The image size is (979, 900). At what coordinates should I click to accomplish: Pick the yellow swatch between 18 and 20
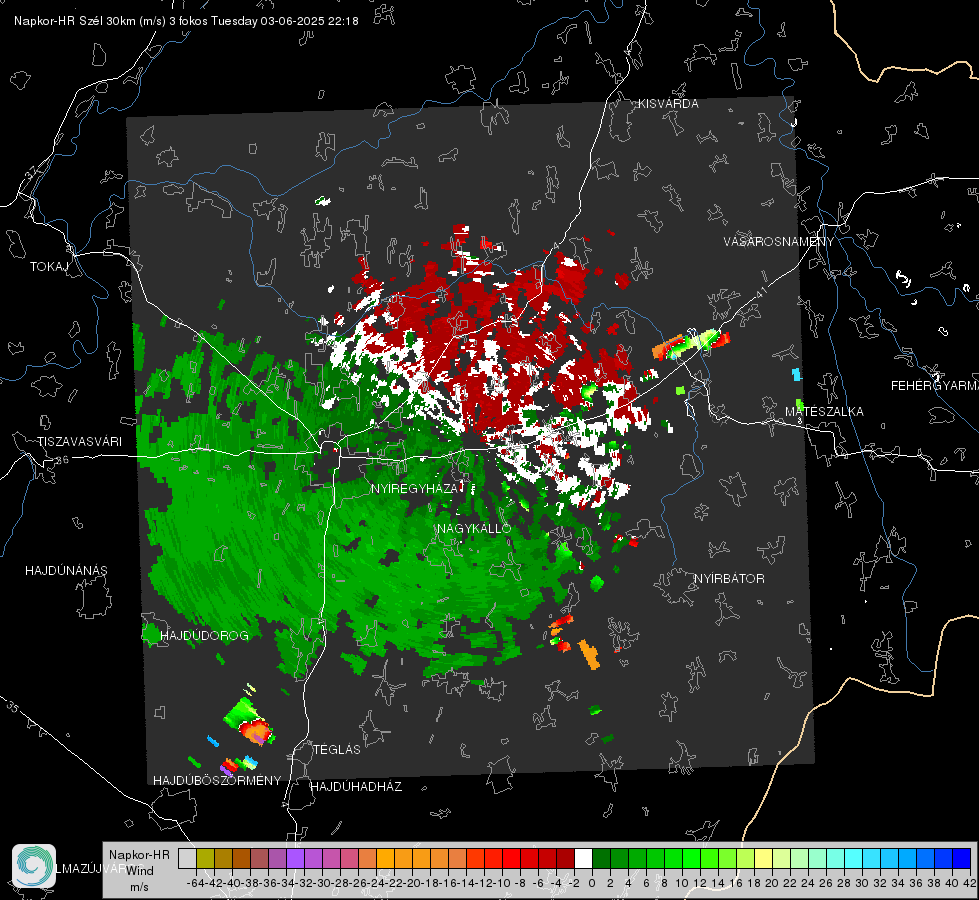click(x=764, y=858)
